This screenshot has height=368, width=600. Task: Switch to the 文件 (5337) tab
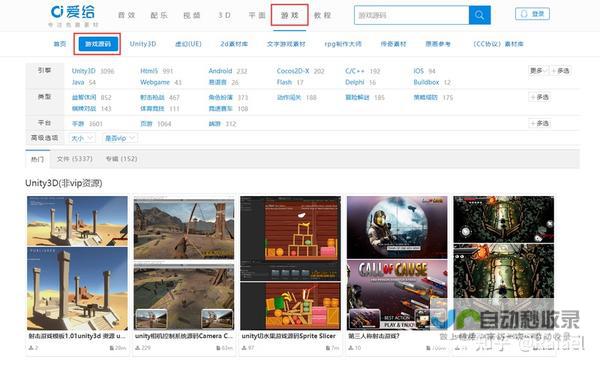(x=75, y=159)
